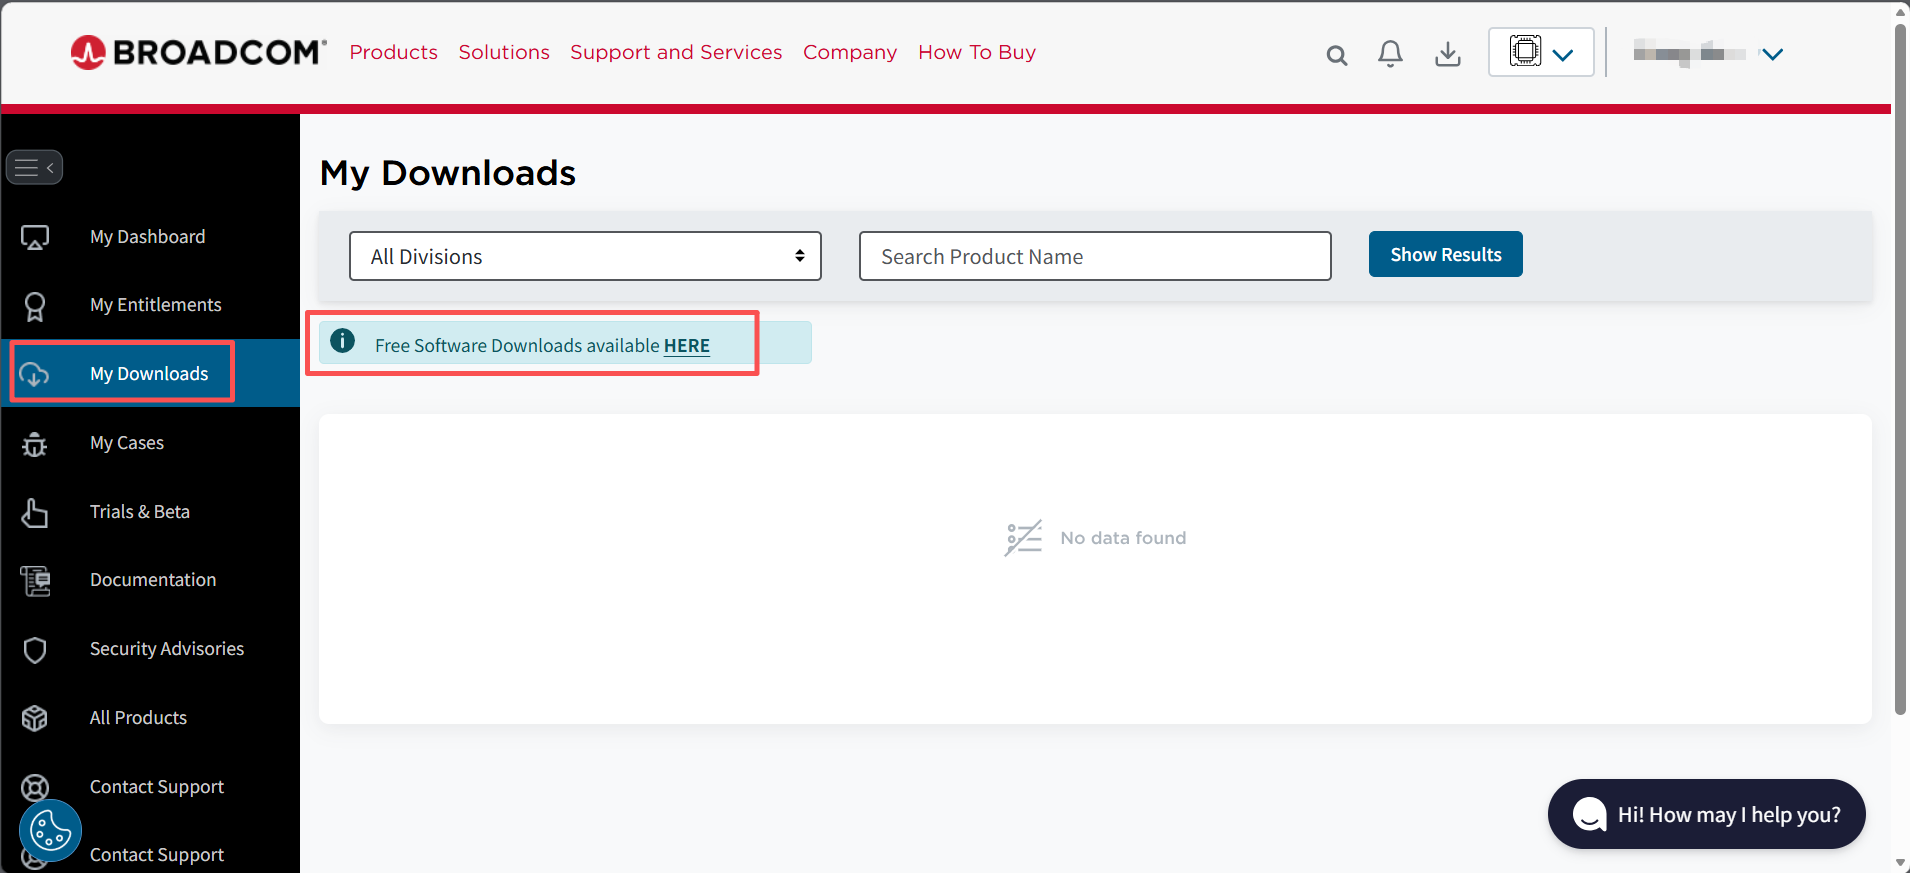This screenshot has height=873, width=1910.
Task: Click the upper Contact Support lifebuoy icon
Action: point(35,787)
